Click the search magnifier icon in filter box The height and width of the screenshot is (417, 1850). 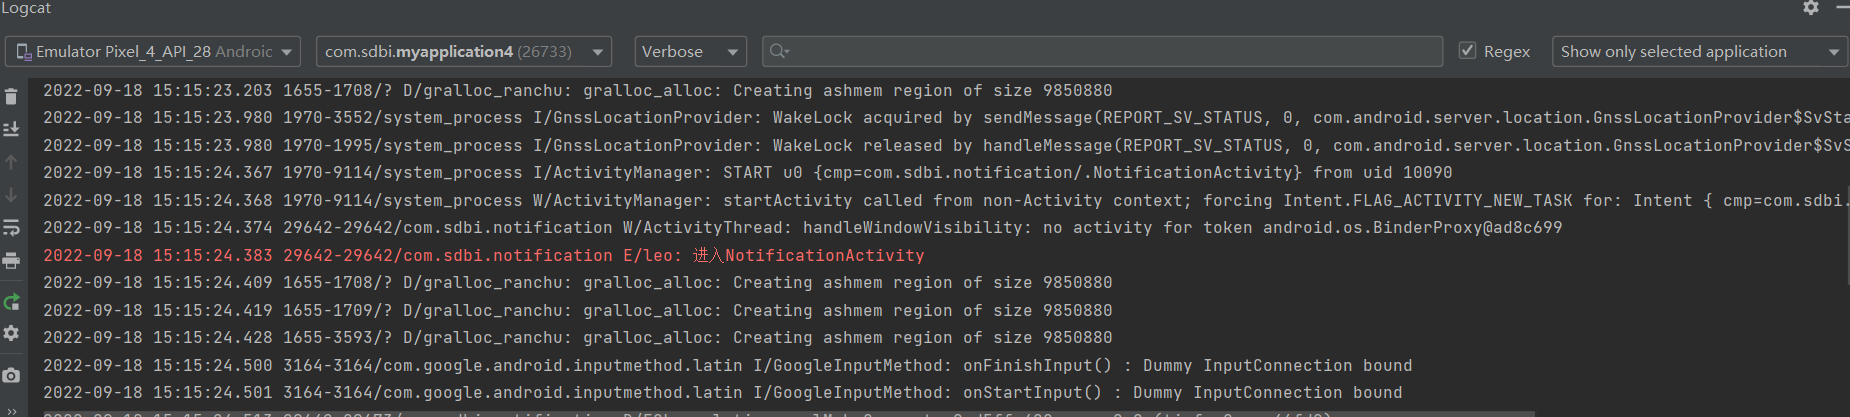point(779,51)
